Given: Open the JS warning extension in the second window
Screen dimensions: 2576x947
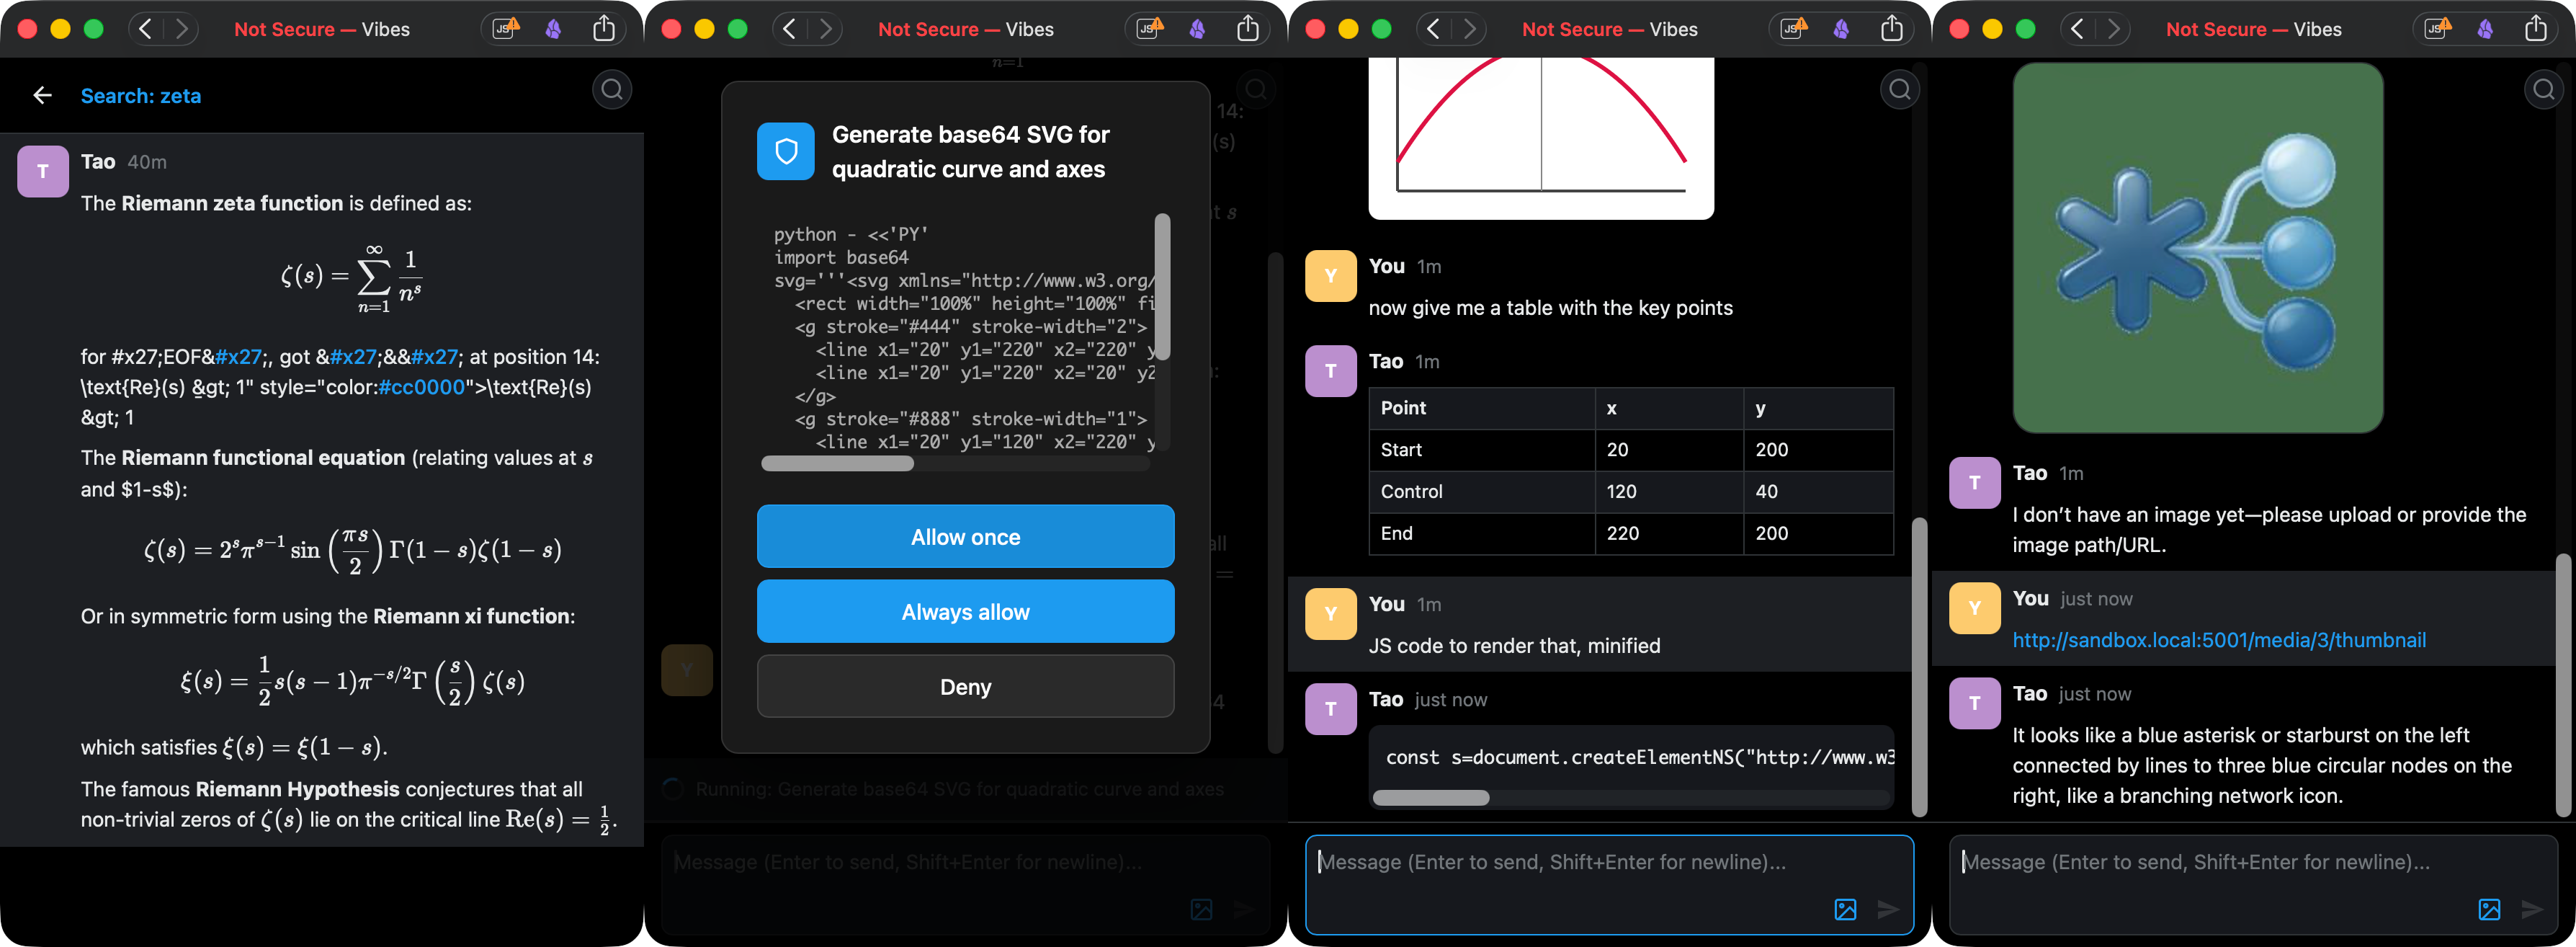Looking at the screenshot, I should point(1149,29).
